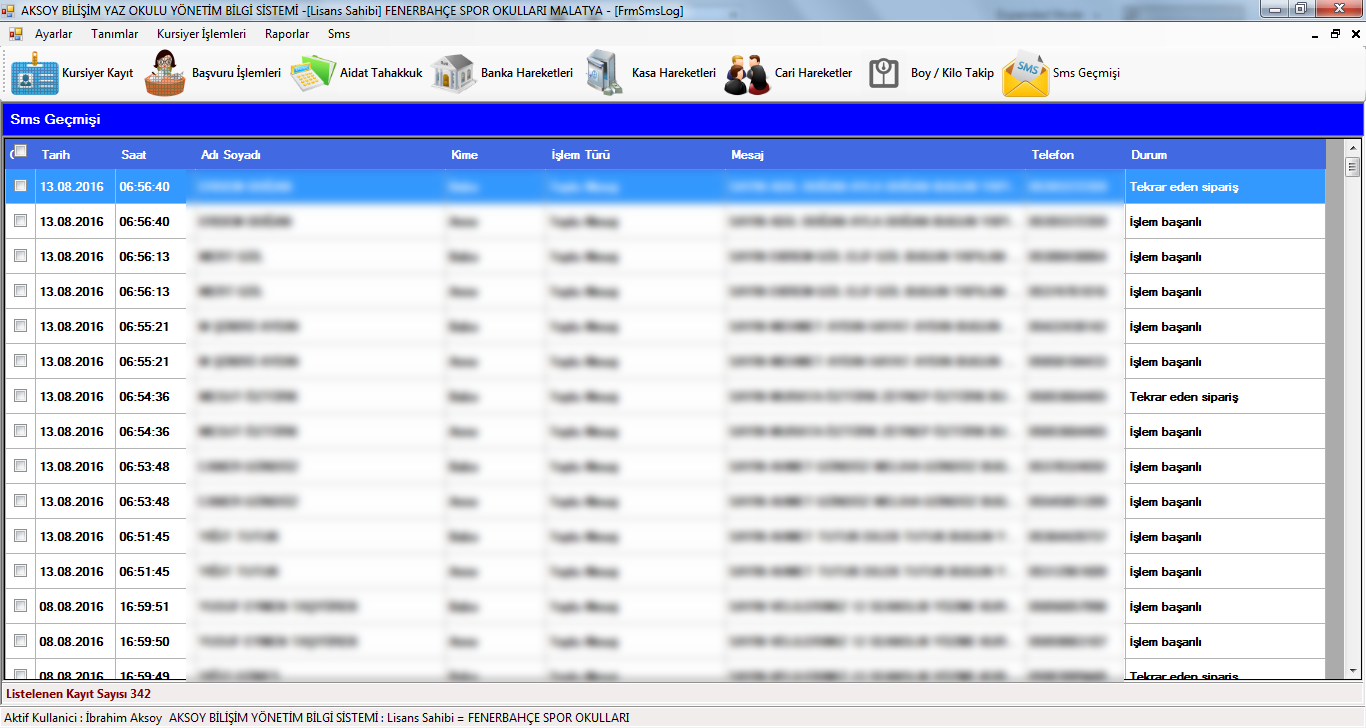Open Boy / Kilo Takip scale icon
This screenshot has height=728, width=1366.
click(x=884, y=73)
